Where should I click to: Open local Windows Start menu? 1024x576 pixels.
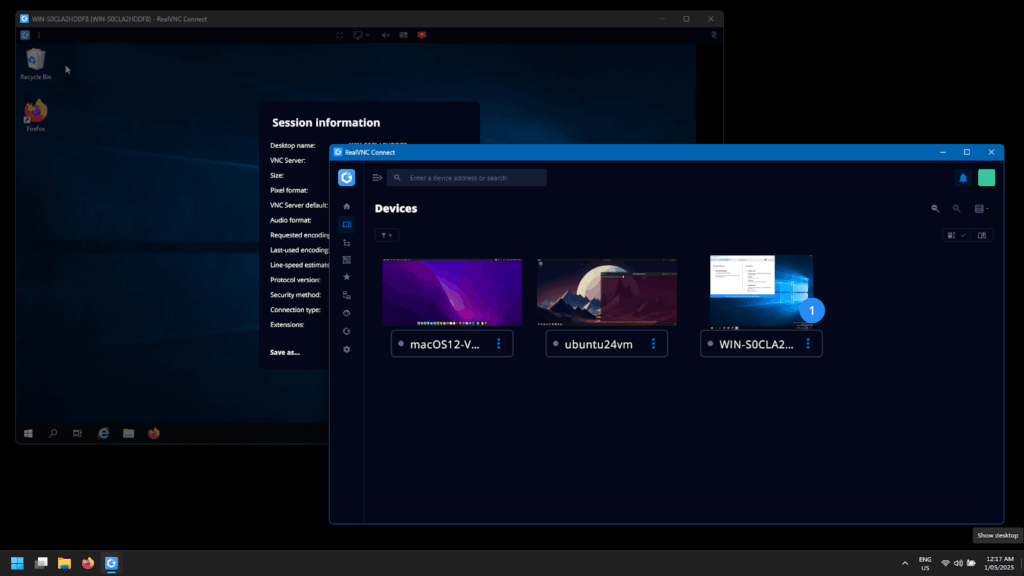(x=17, y=563)
